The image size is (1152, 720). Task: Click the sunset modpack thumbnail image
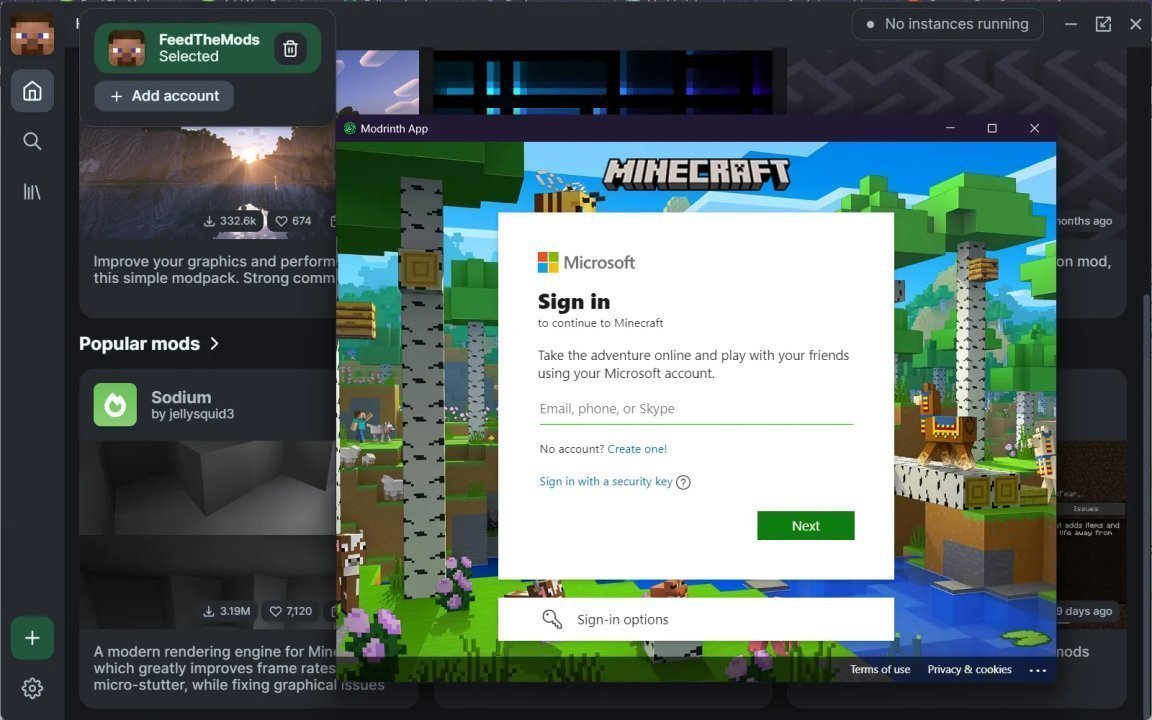click(208, 182)
